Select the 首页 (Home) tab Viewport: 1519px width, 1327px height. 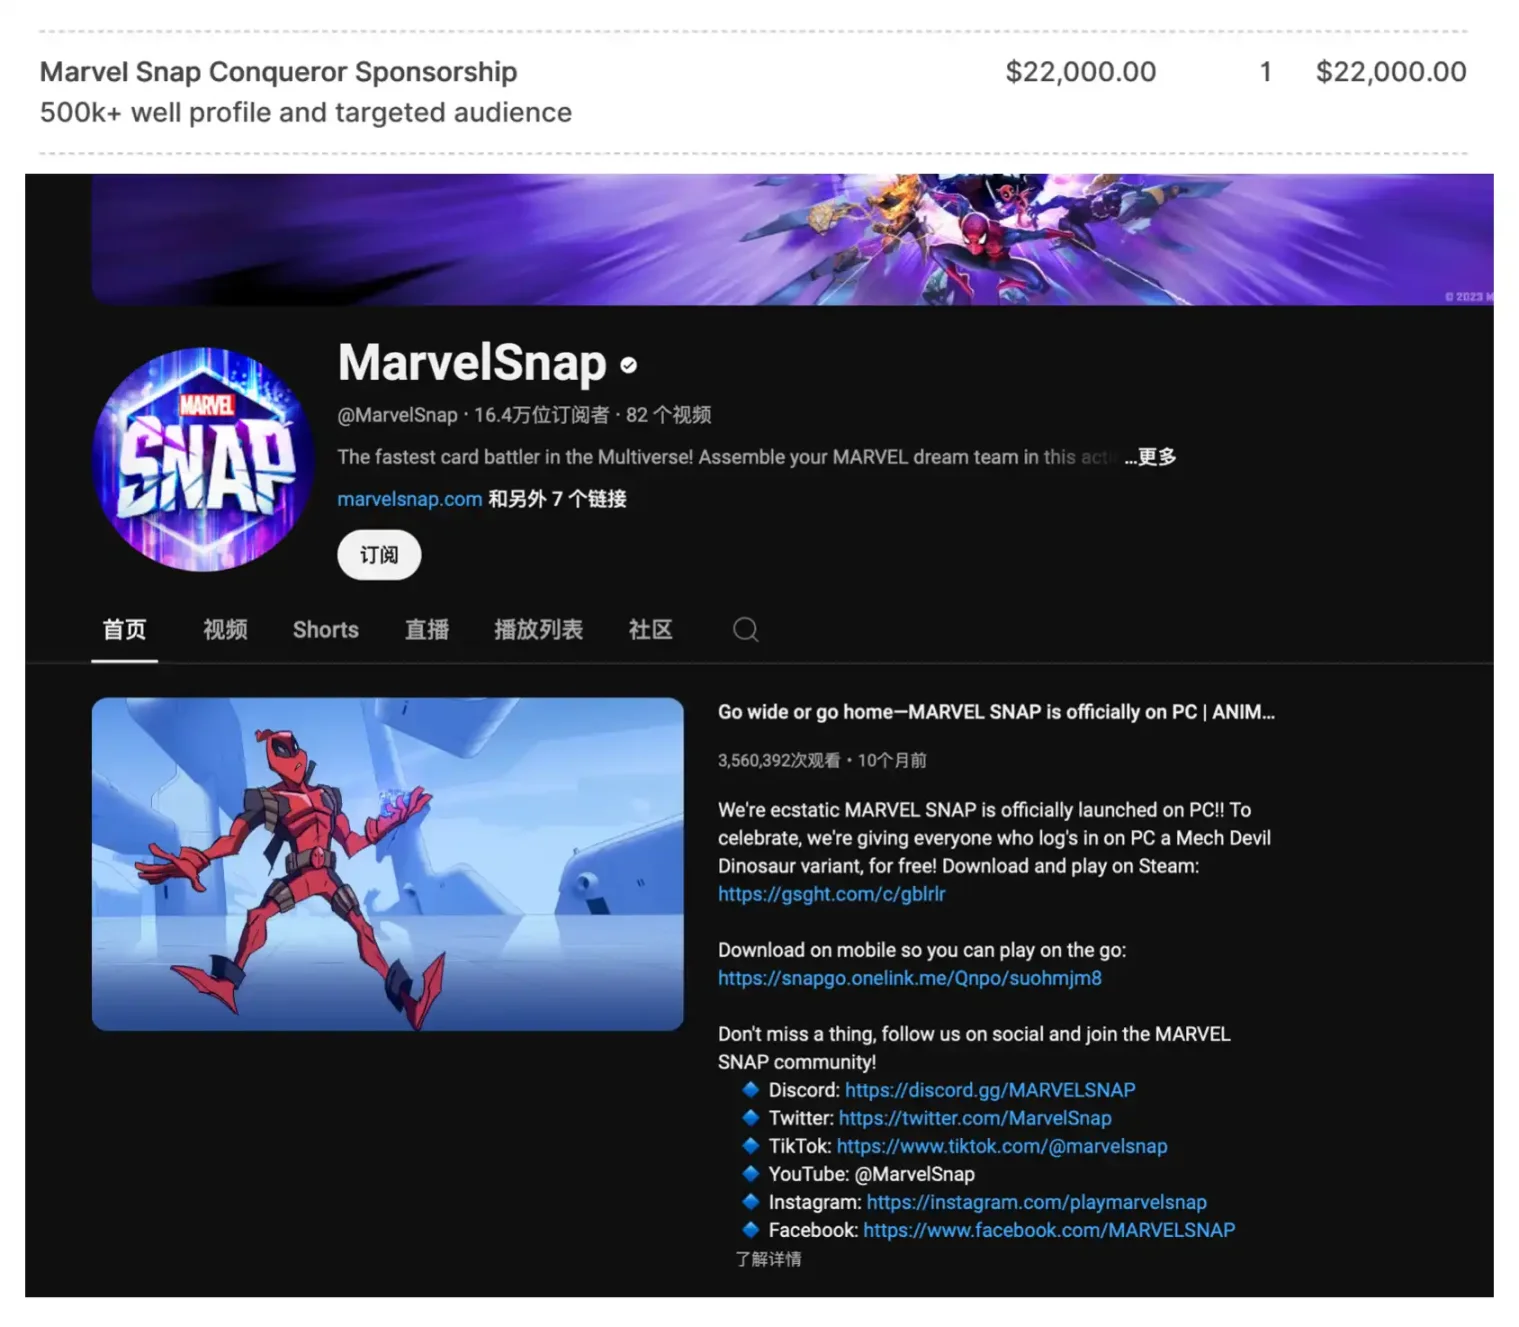124,630
